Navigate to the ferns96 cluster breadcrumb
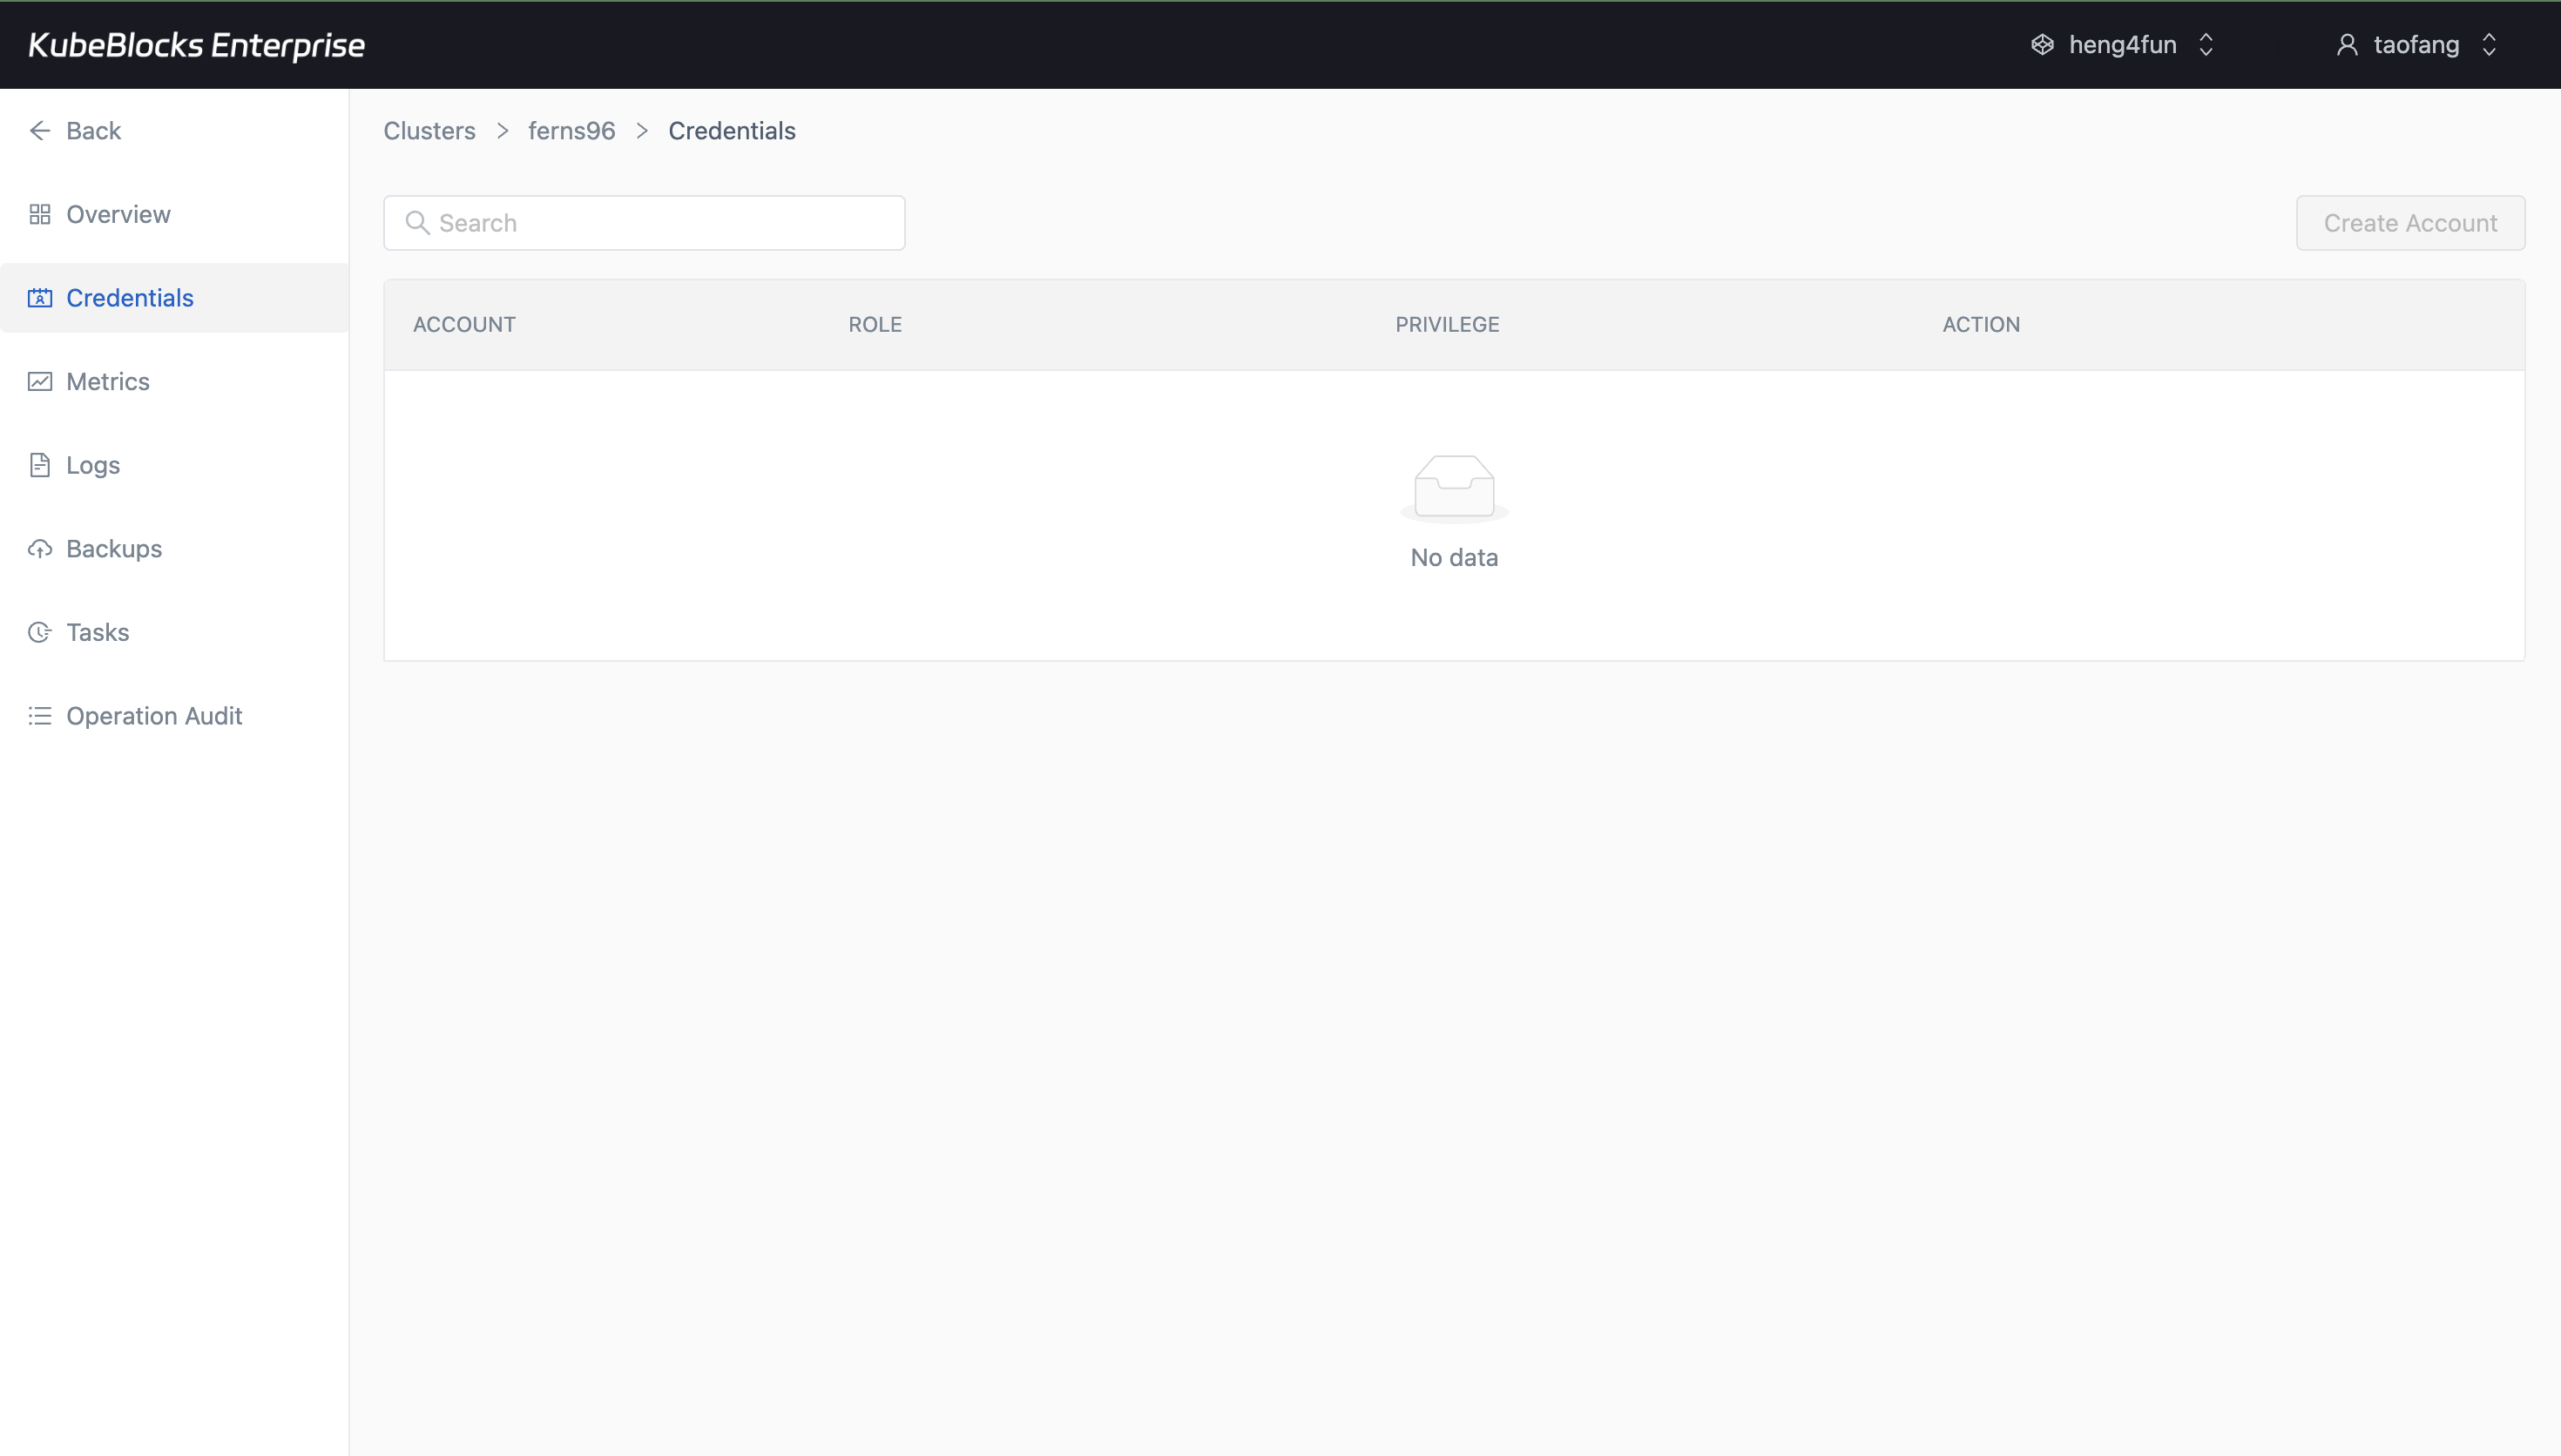2561x1456 pixels. 570,130
